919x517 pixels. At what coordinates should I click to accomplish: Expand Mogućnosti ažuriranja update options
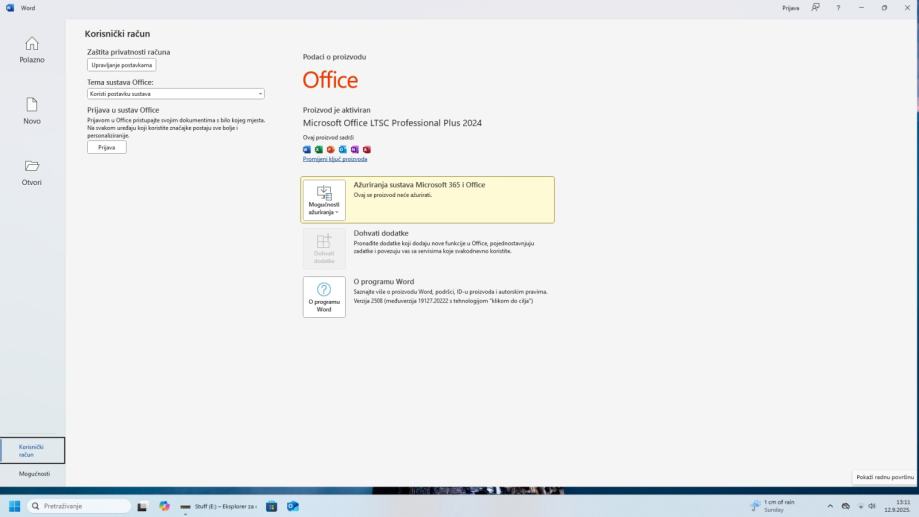pos(324,200)
